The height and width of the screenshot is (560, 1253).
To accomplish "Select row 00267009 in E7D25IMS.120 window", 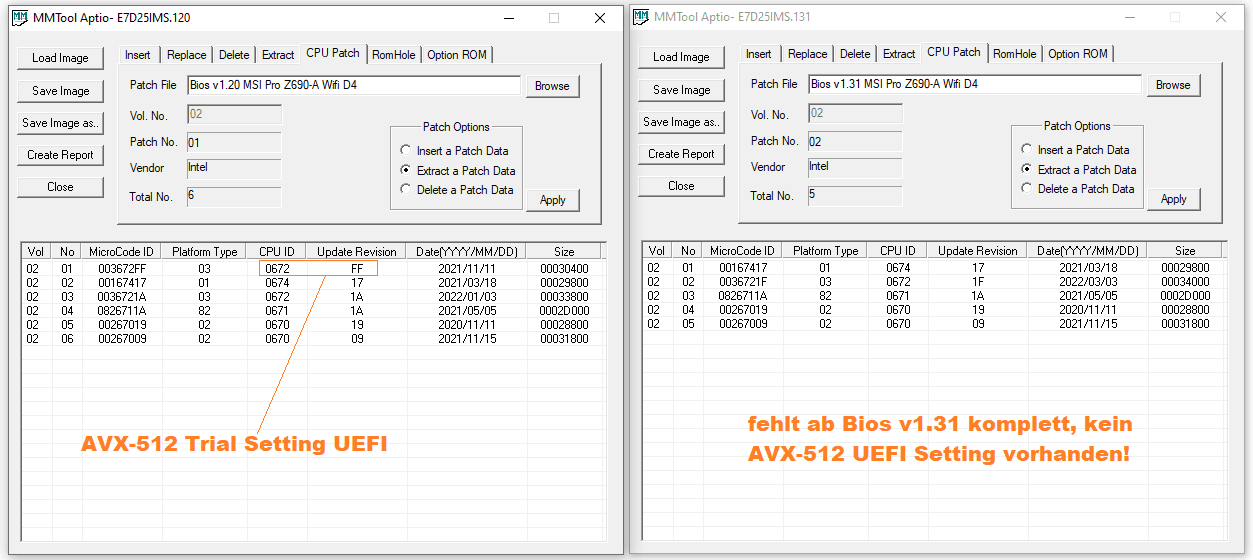I will click(x=312, y=339).
